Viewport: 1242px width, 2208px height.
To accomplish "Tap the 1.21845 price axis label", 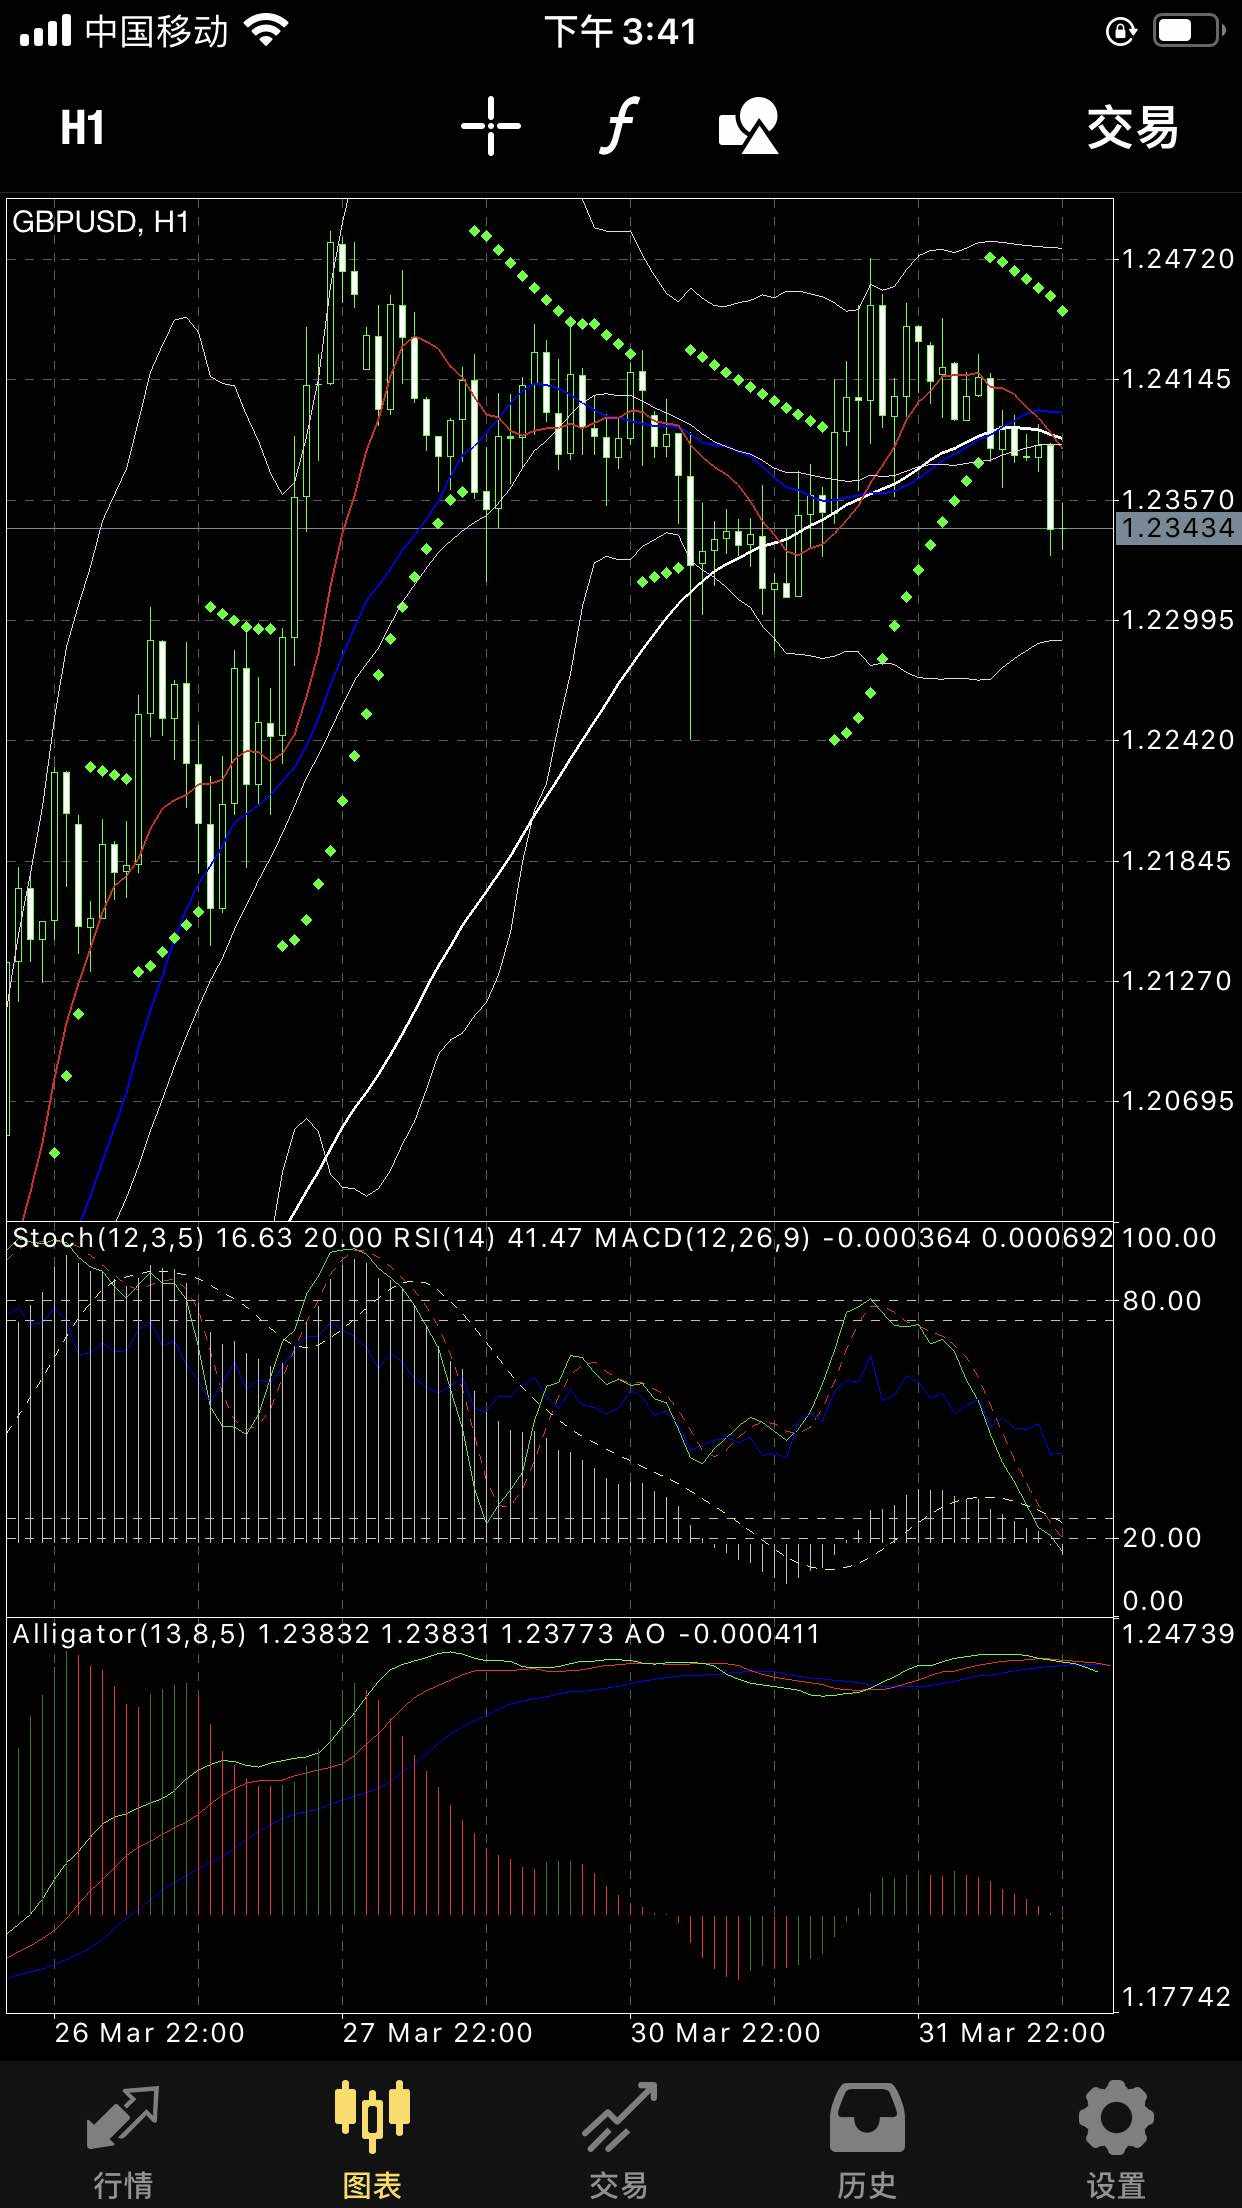I will [x=1178, y=861].
